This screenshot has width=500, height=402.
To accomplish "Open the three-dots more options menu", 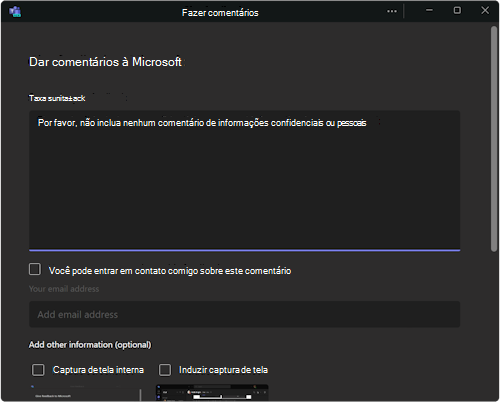I will [x=392, y=11].
